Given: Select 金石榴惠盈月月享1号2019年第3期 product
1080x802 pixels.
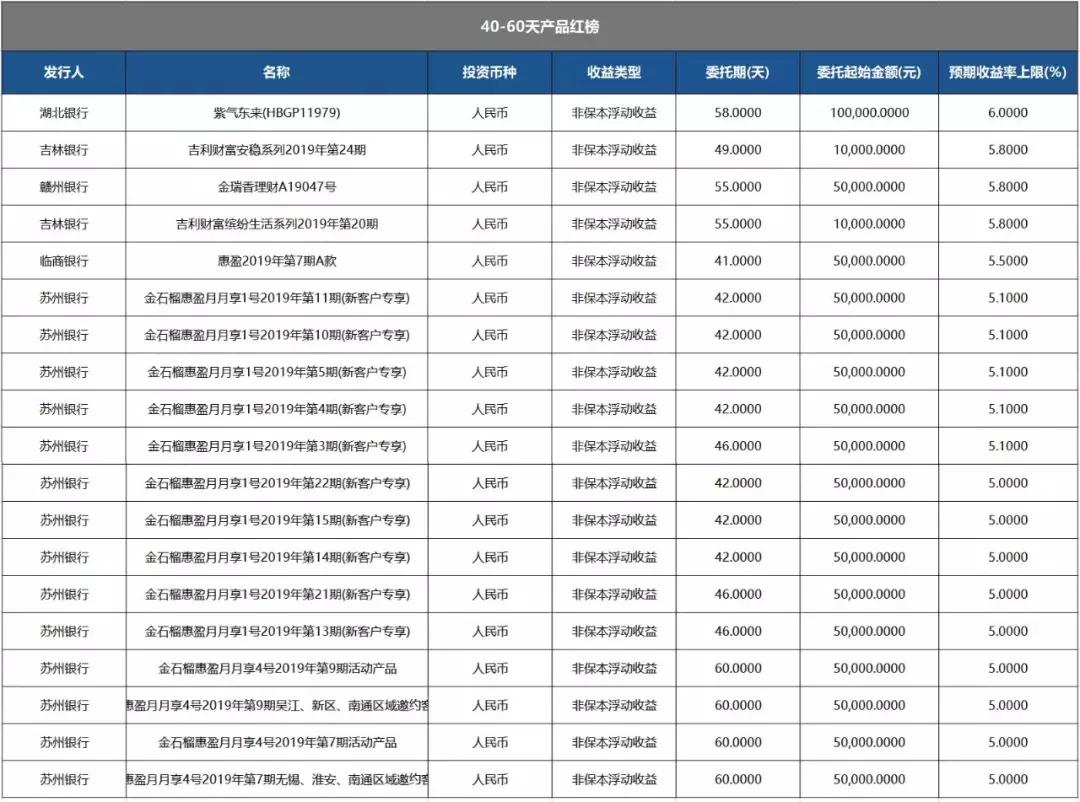Looking at the screenshot, I should point(277,446).
